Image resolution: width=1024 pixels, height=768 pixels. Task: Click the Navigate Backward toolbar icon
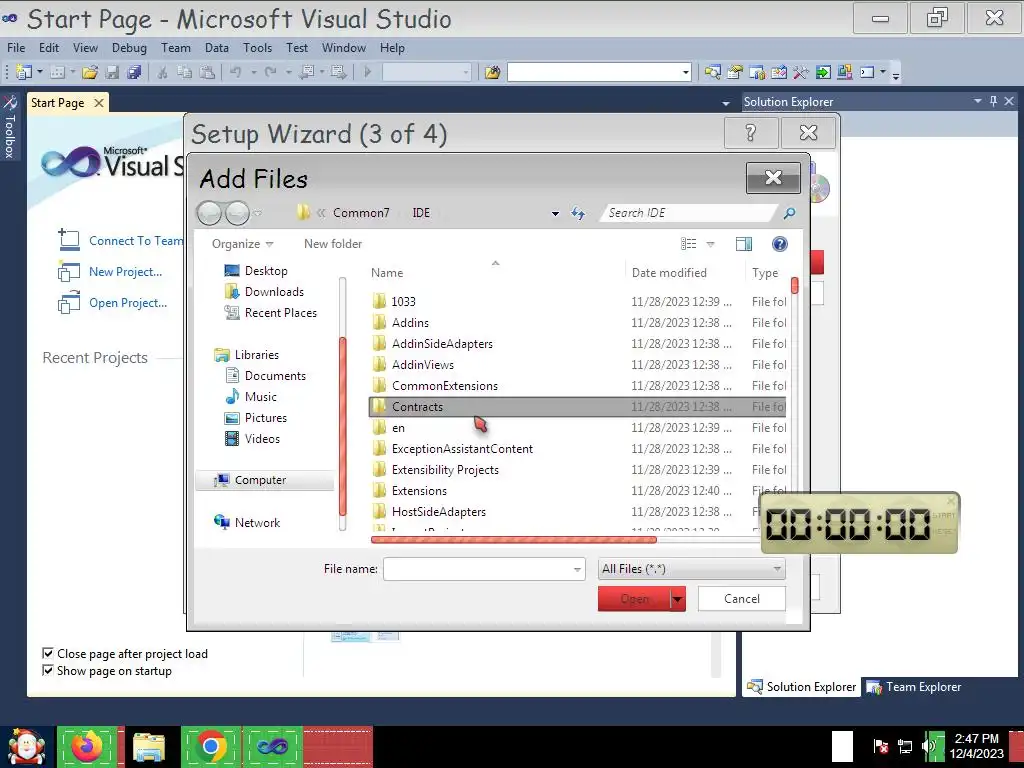306,72
